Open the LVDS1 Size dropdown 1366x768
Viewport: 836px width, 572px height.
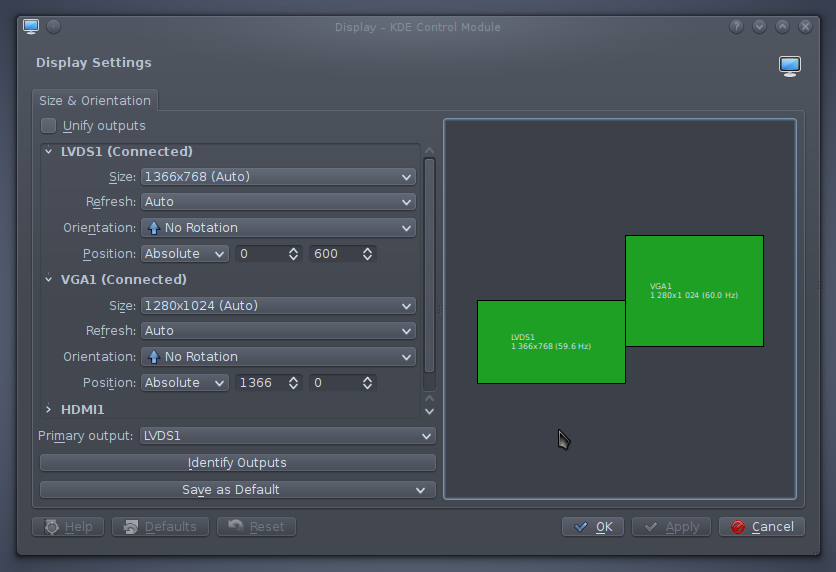(x=278, y=177)
